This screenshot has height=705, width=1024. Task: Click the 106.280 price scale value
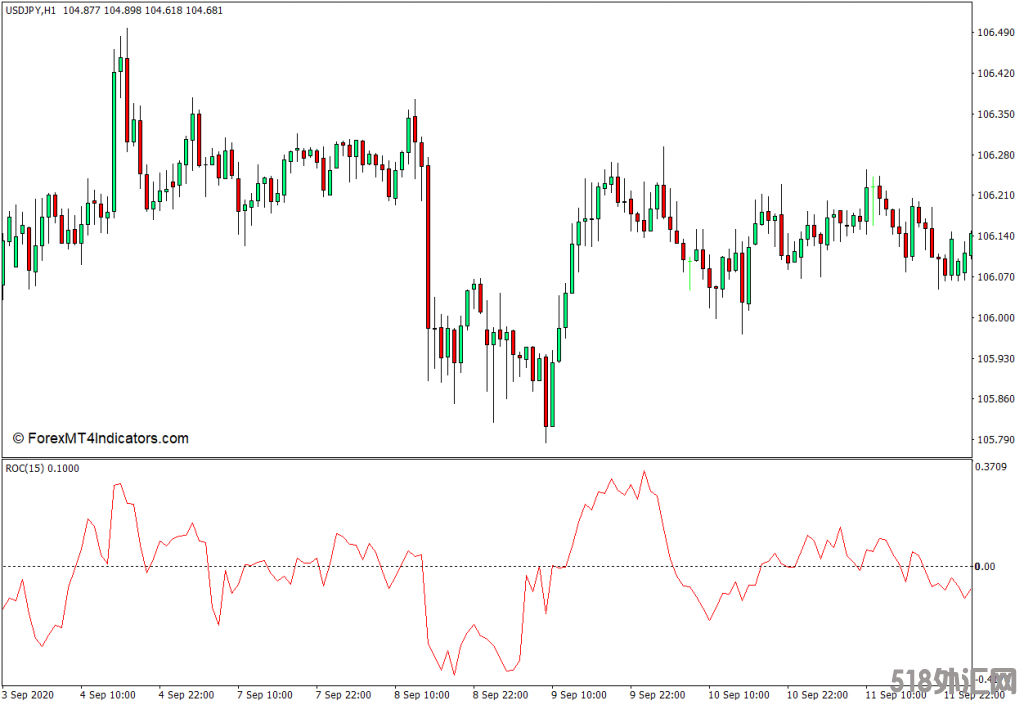point(996,155)
